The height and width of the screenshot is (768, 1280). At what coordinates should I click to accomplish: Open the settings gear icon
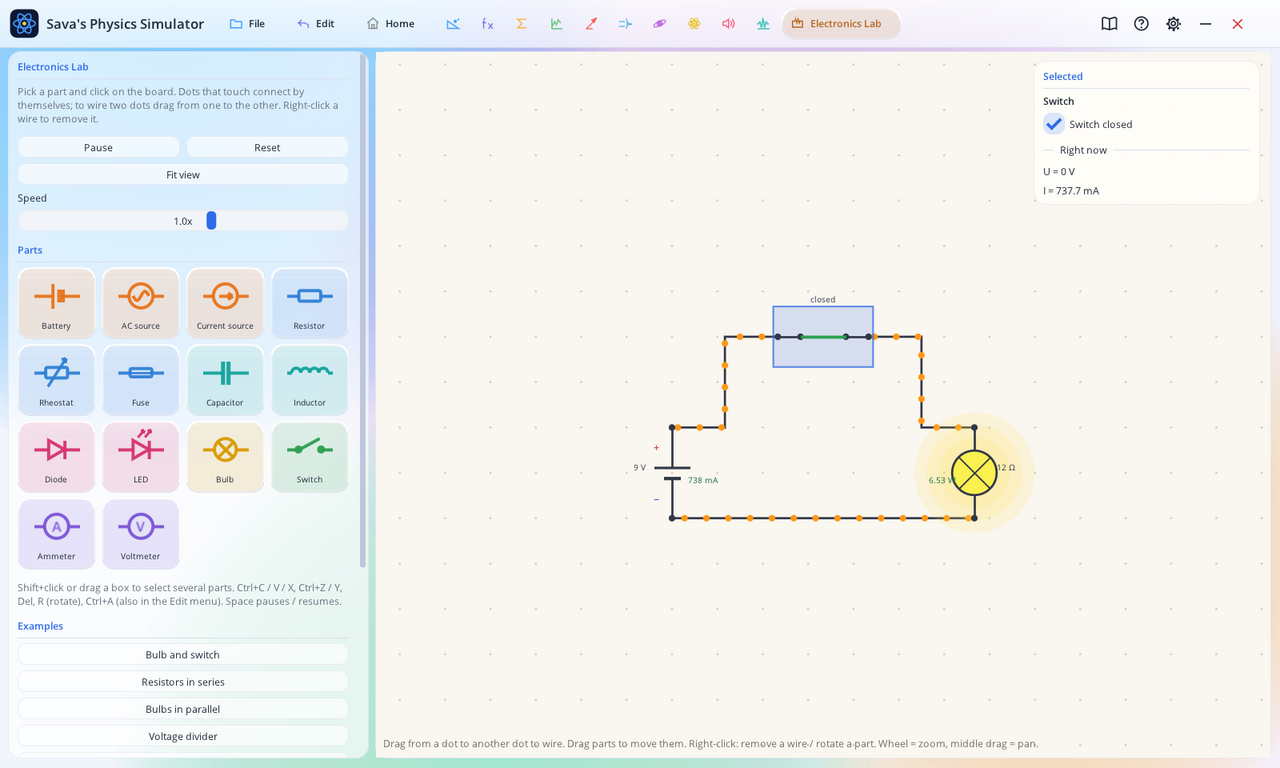coord(1173,24)
